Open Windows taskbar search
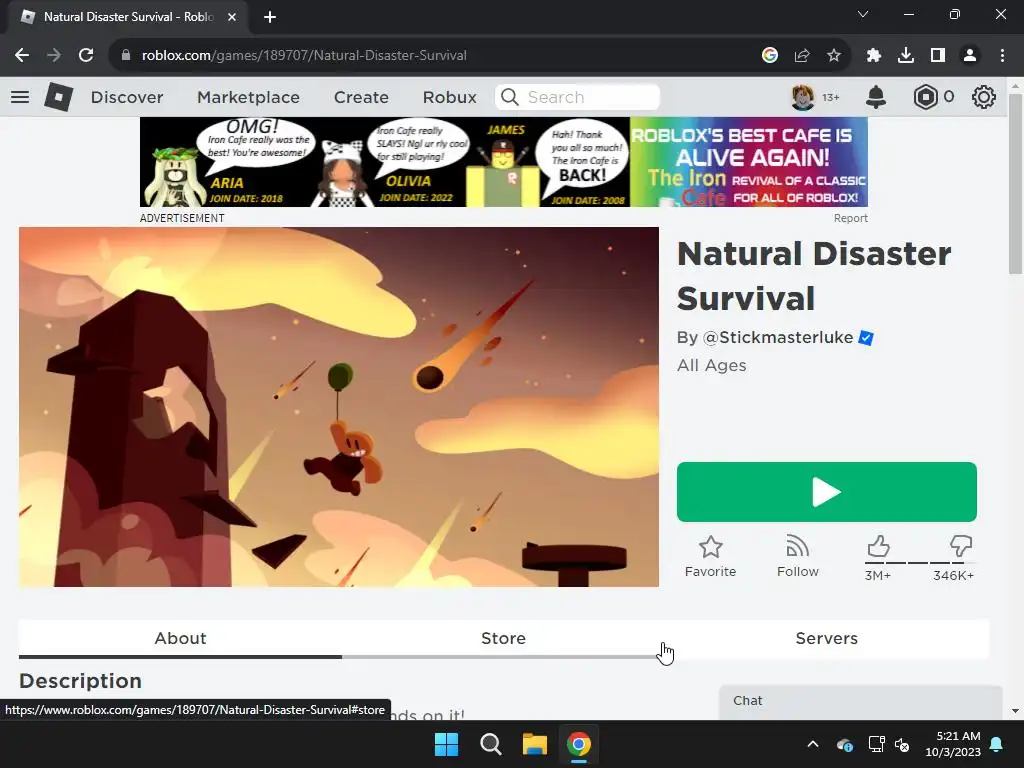Image resolution: width=1024 pixels, height=768 pixels. pos(491,744)
